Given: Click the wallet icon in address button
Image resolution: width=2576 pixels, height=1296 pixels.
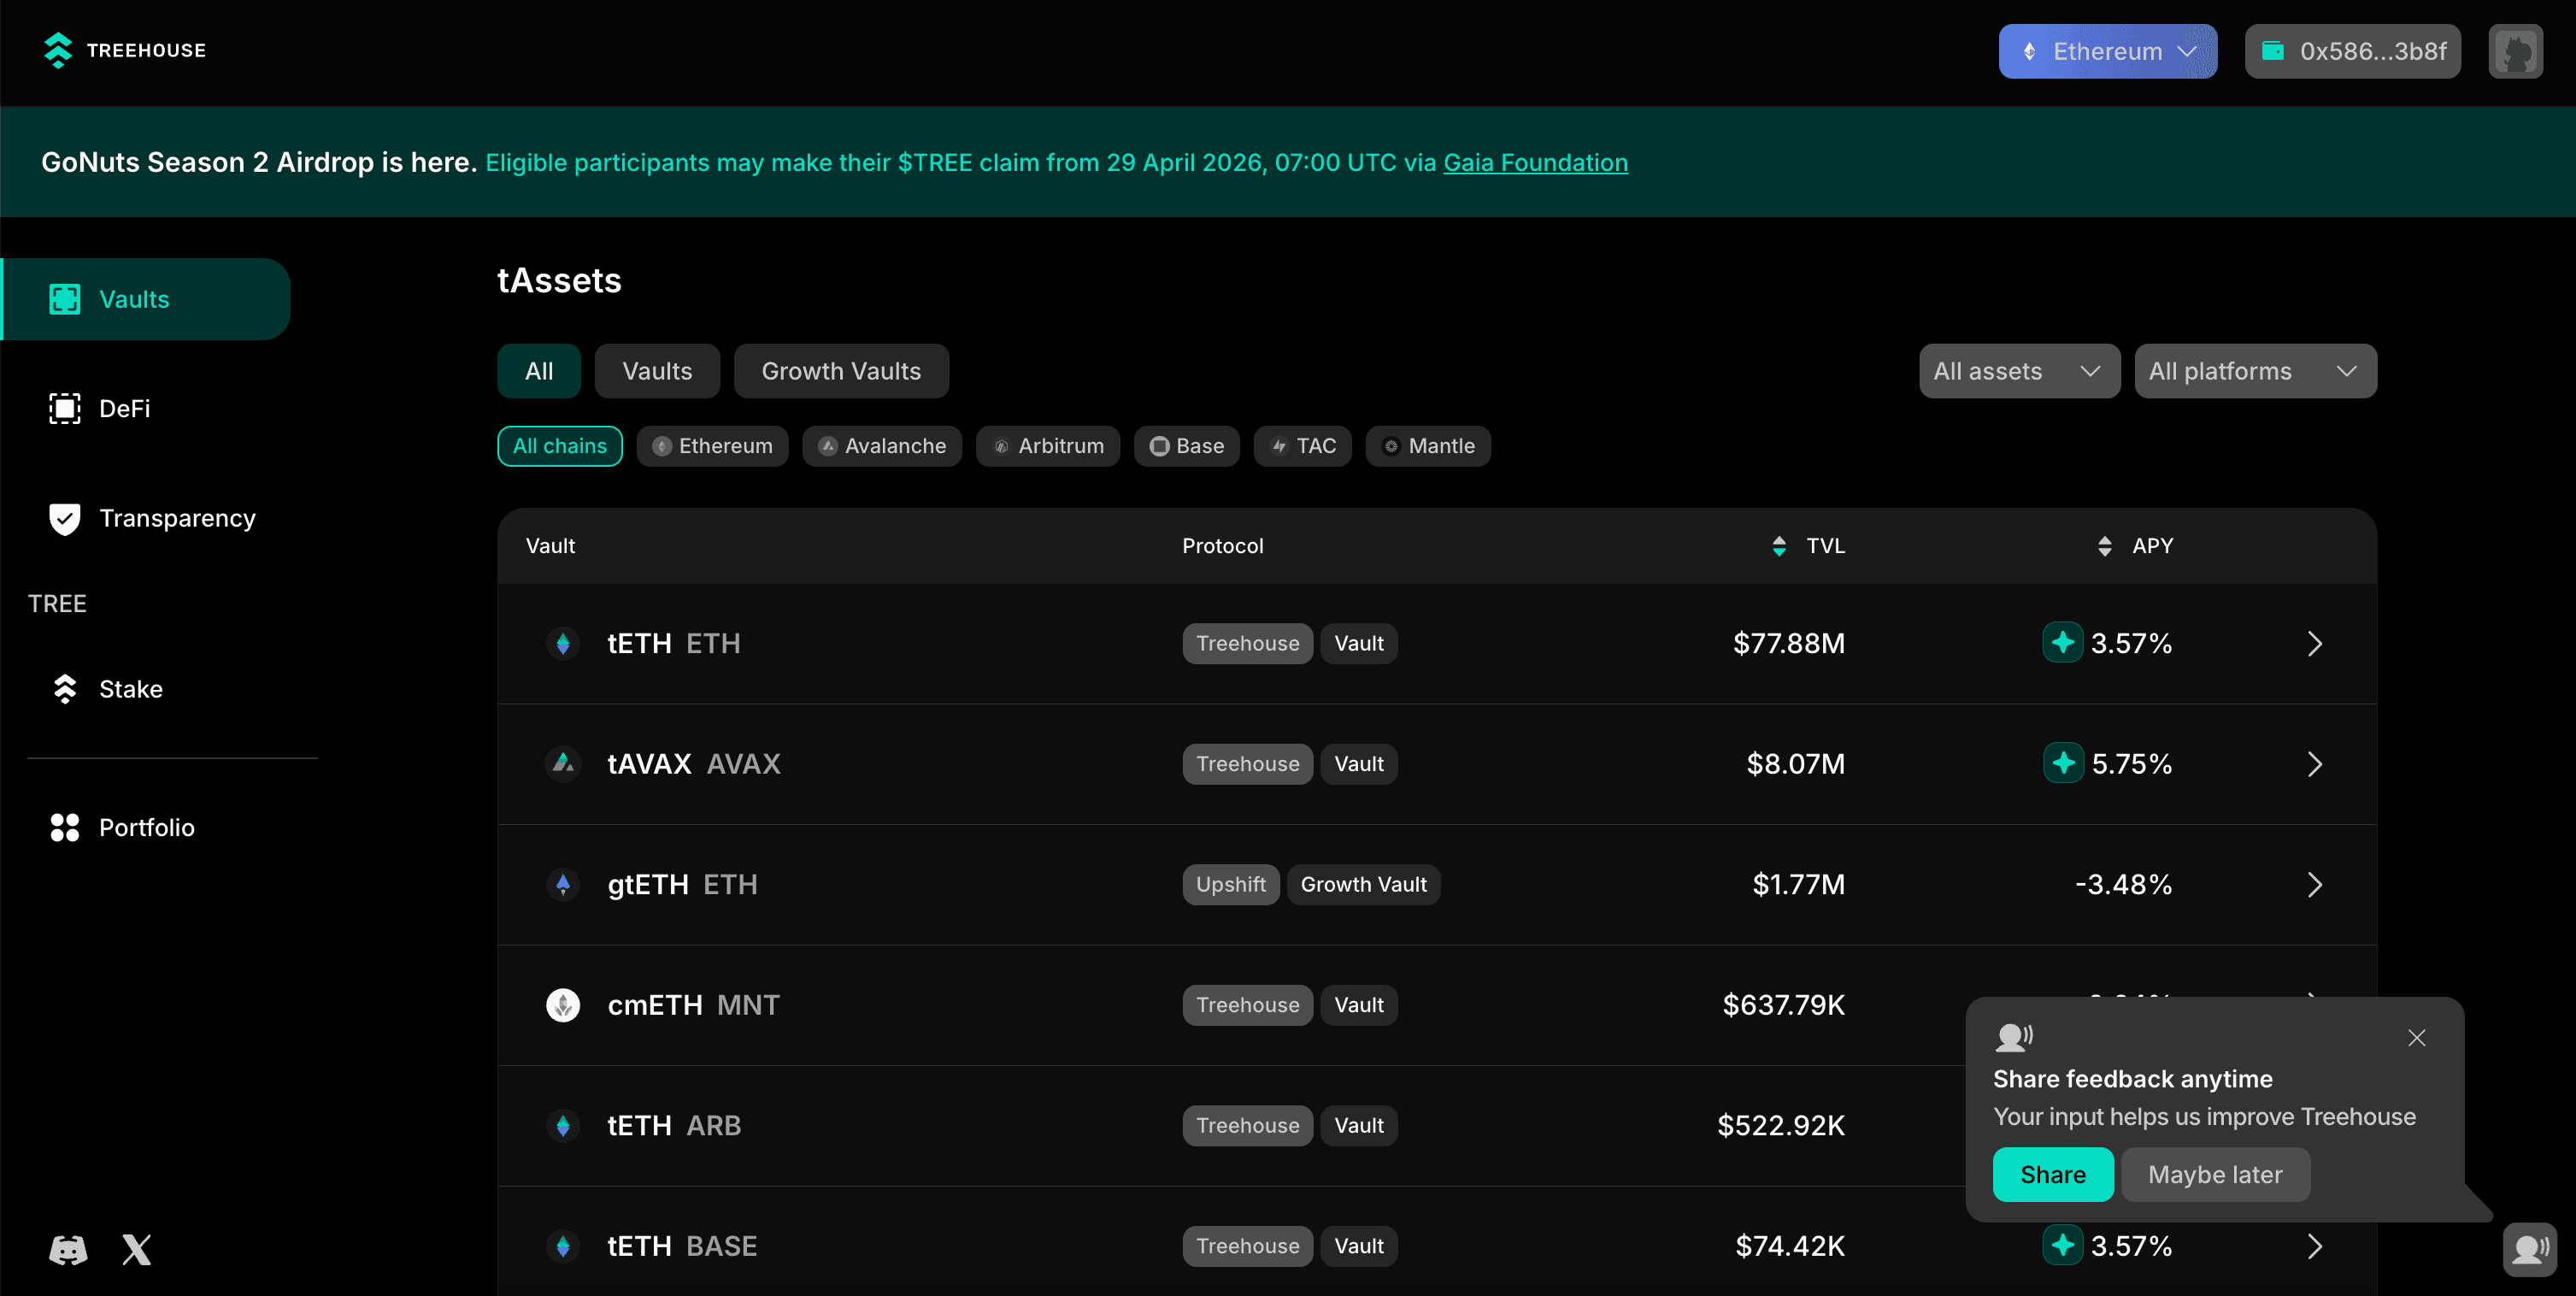Looking at the screenshot, I should (x=2272, y=51).
